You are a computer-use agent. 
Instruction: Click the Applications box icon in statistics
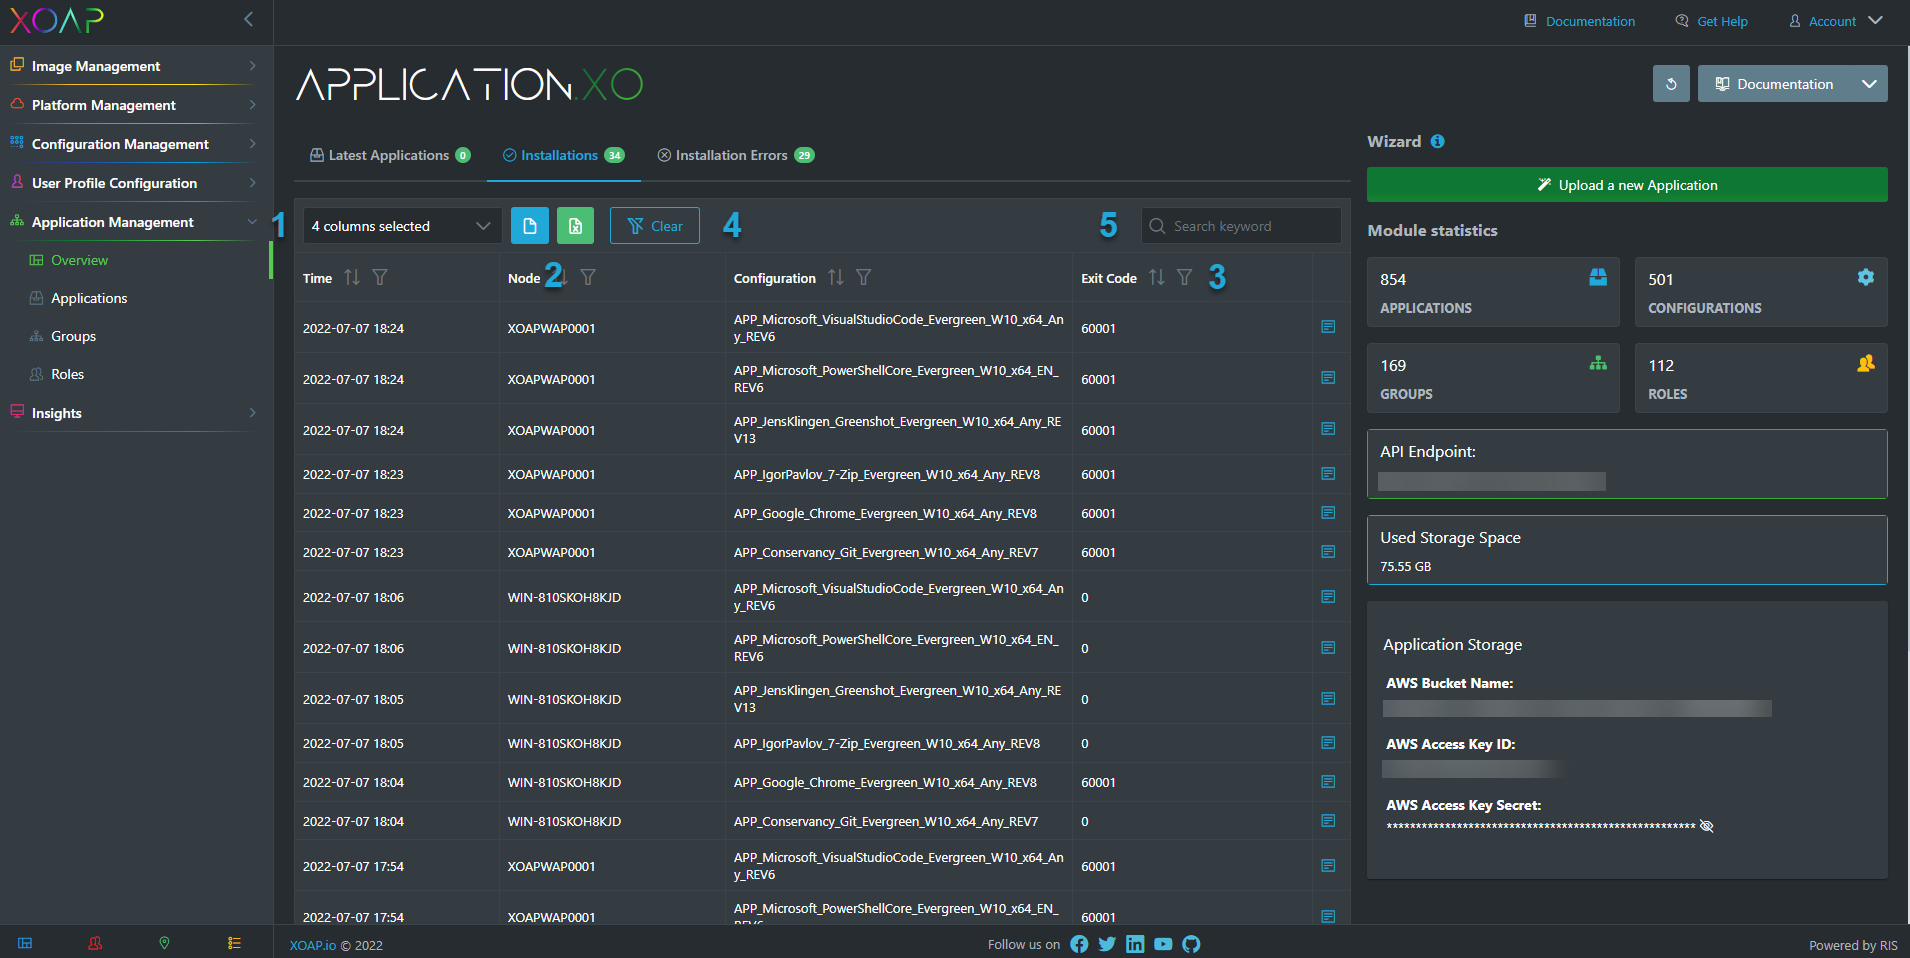click(x=1598, y=277)
